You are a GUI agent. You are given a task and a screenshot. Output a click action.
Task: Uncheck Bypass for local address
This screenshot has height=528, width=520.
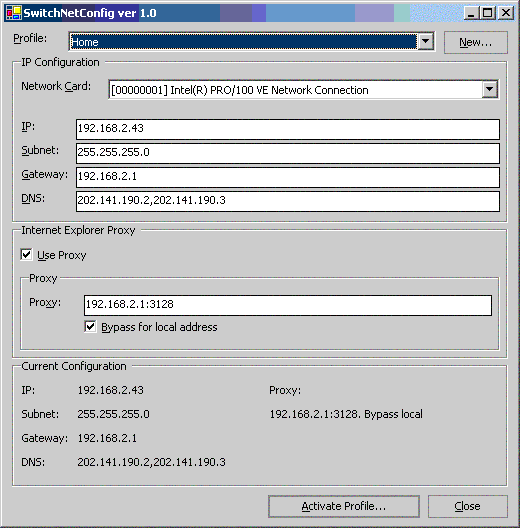pyautogui.click(x=90, y=327)
